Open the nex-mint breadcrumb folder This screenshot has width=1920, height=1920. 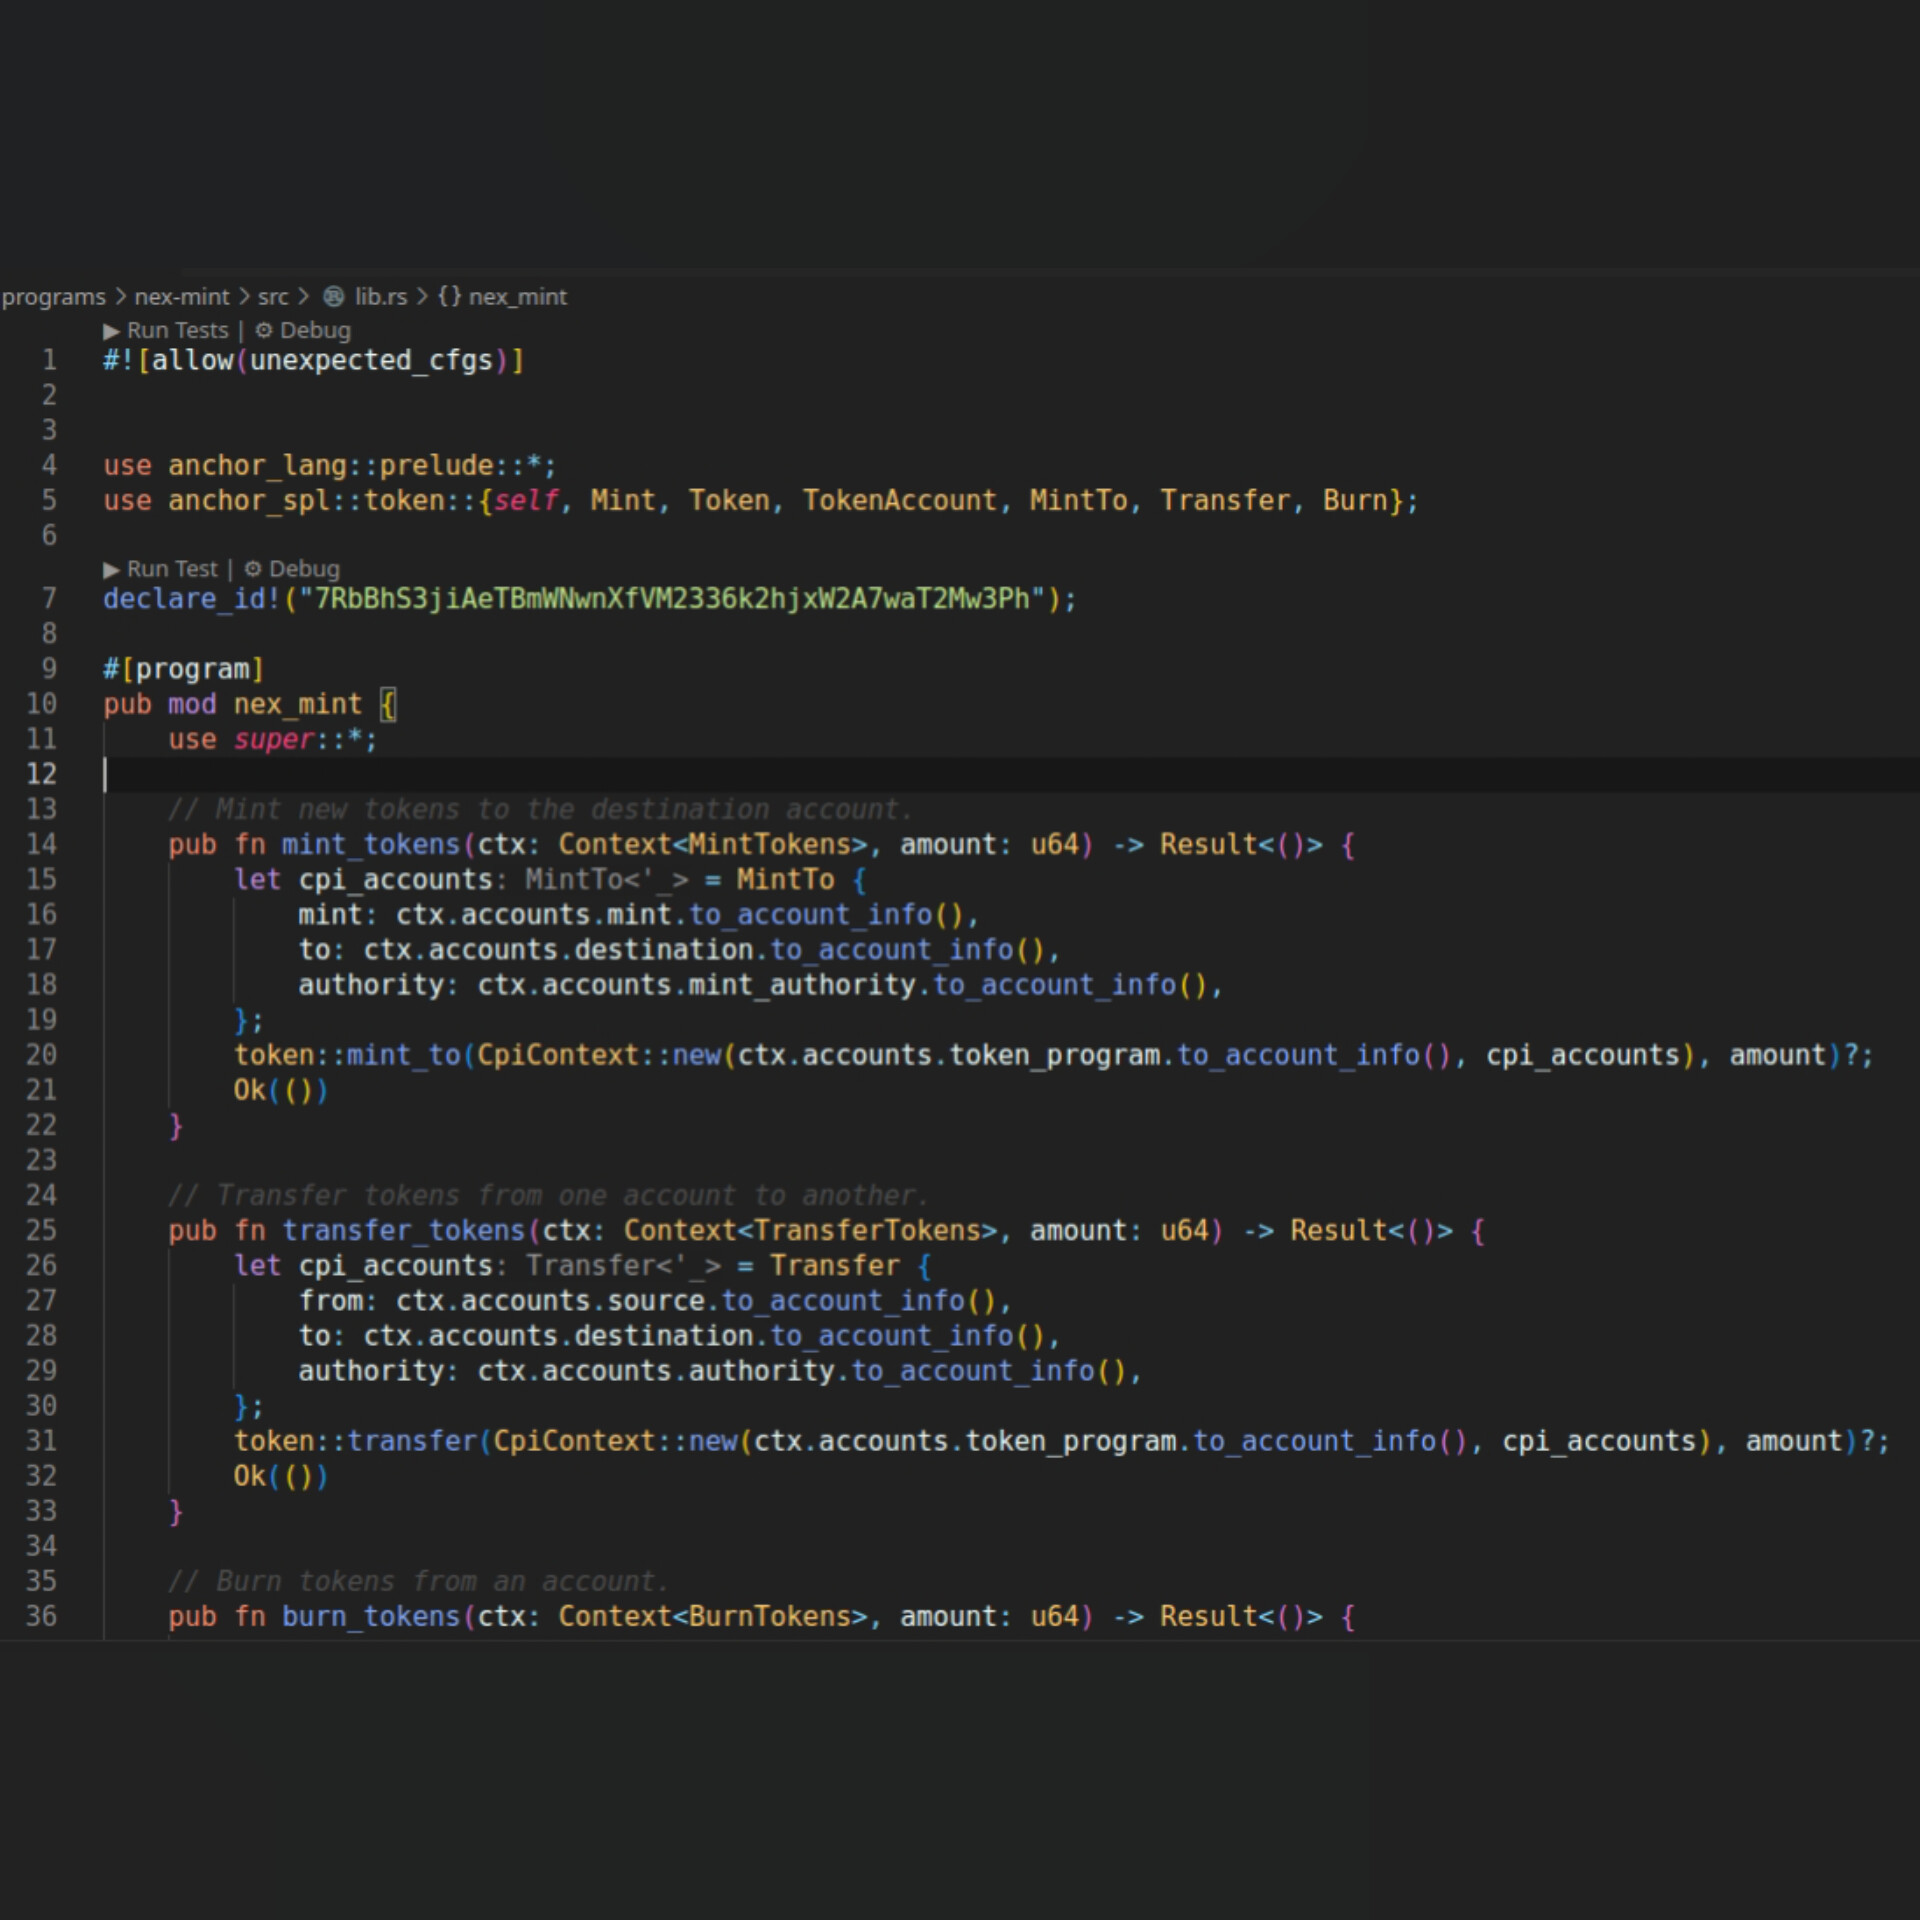182,297
